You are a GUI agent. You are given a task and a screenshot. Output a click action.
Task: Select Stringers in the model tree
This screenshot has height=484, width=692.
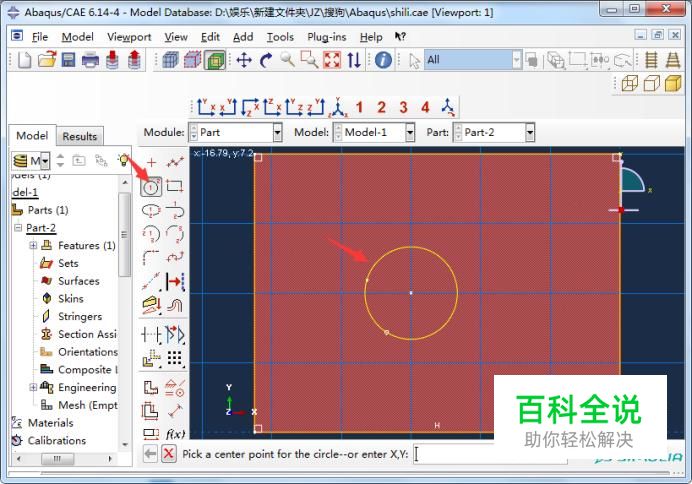80,316
